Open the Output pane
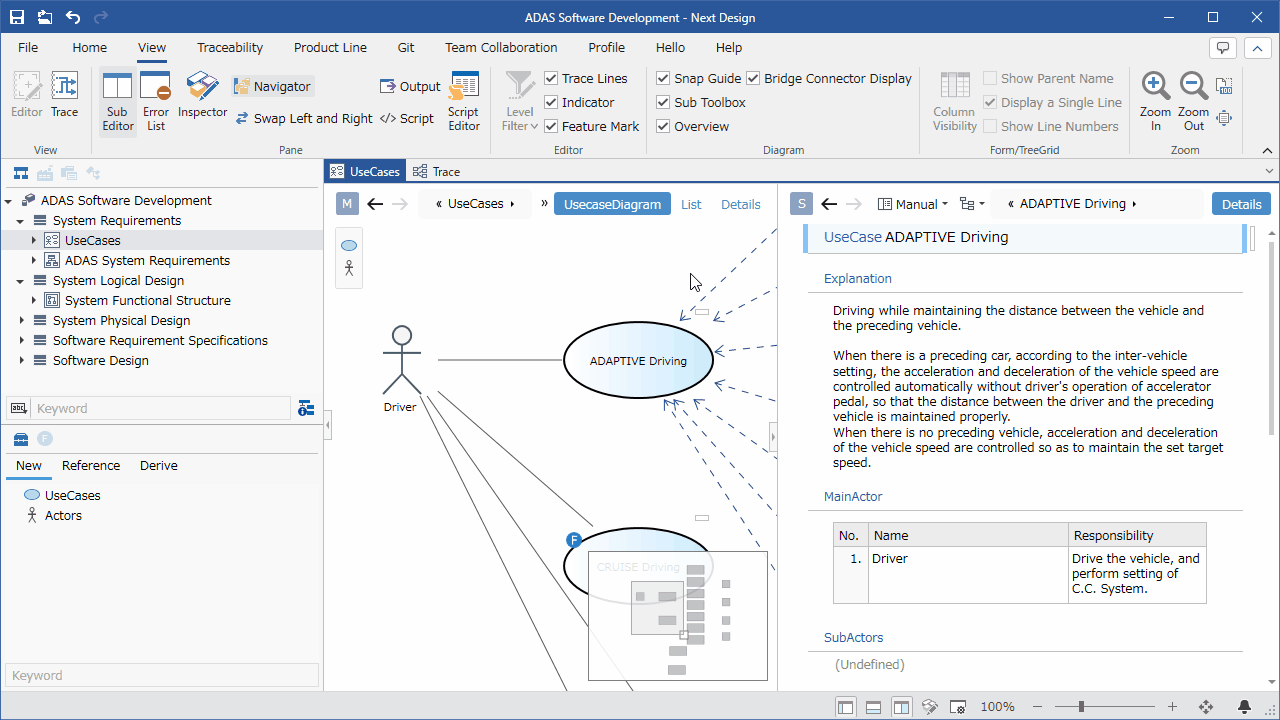 point(410,87)
